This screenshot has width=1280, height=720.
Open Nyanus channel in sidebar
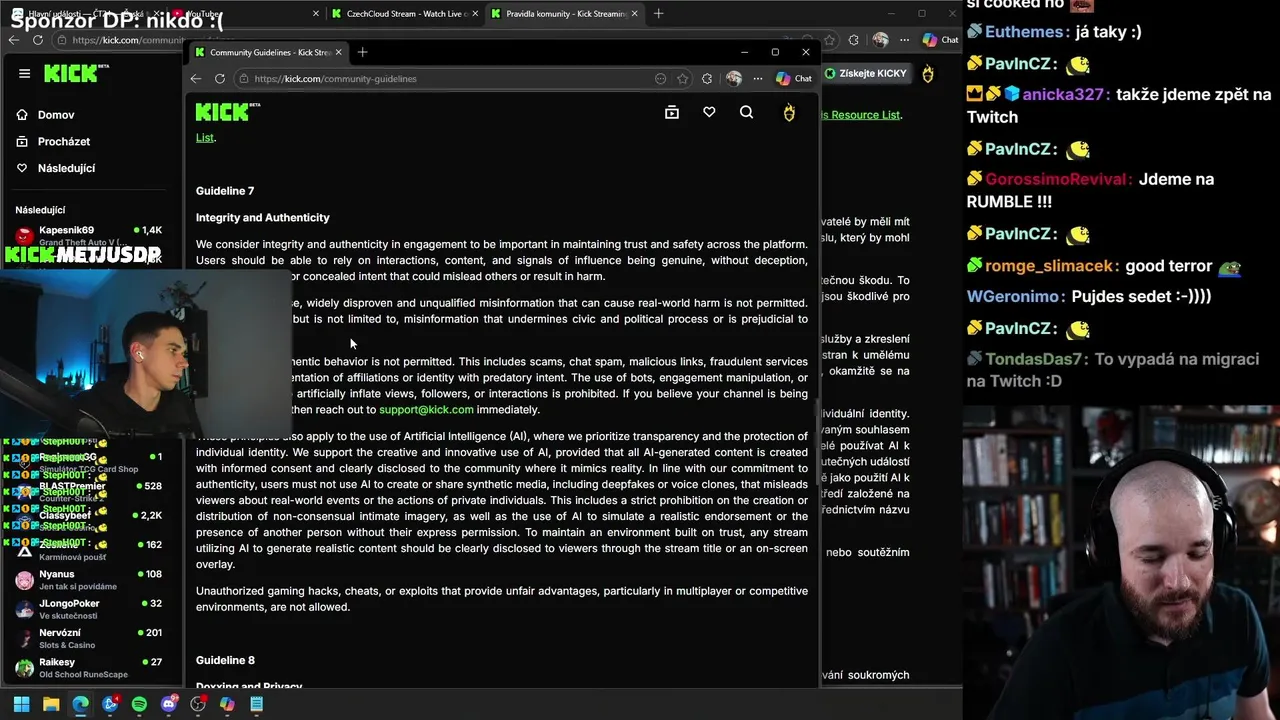click(x=88, y=580)
